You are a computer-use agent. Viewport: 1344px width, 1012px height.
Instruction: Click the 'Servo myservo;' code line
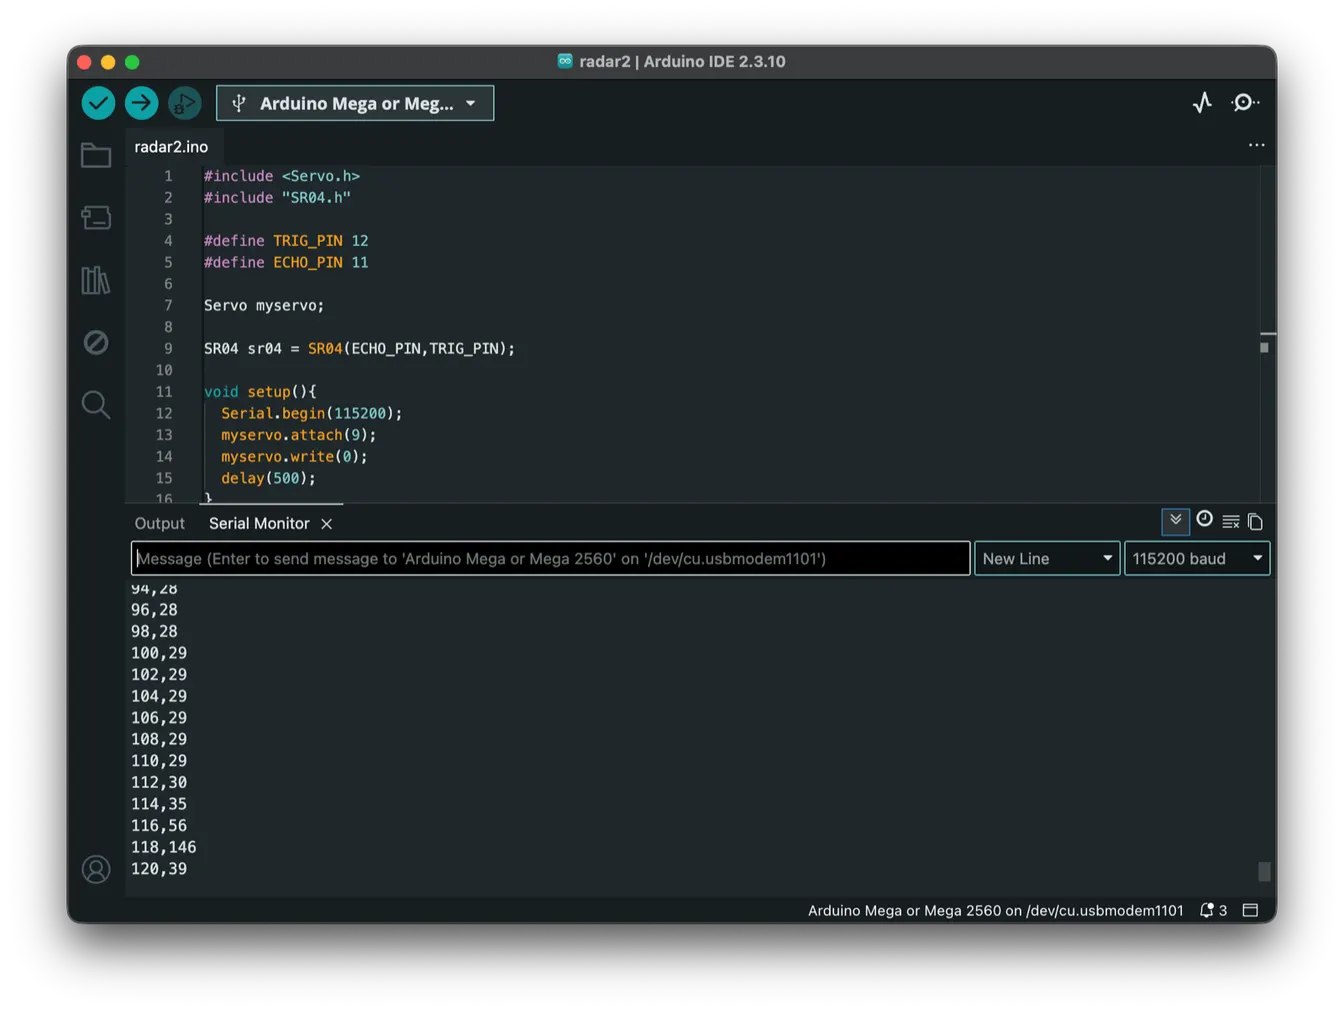[264, 306]
